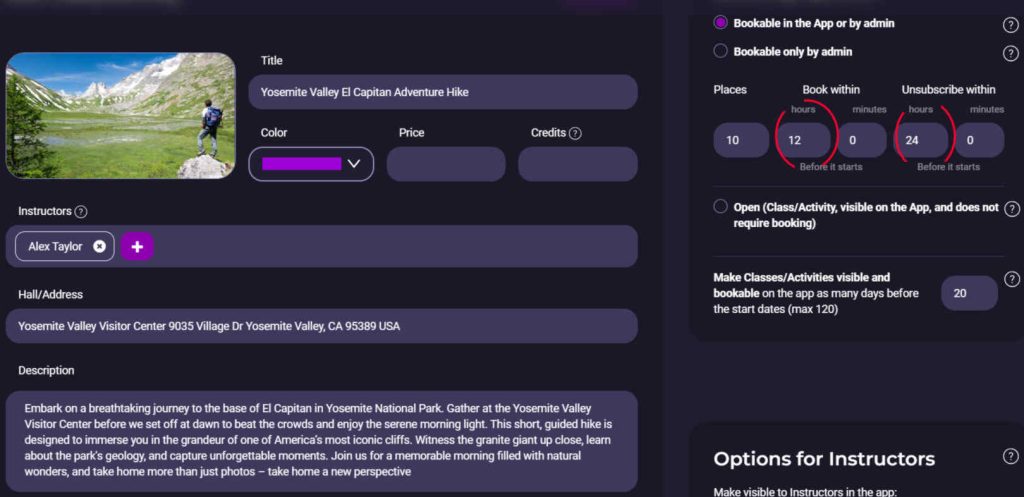Open help icon for Open Class/Activity option
Image resolution: width=1024 pixels, height=497 pixels.
pyautogui.click(x=1011, y=208)
